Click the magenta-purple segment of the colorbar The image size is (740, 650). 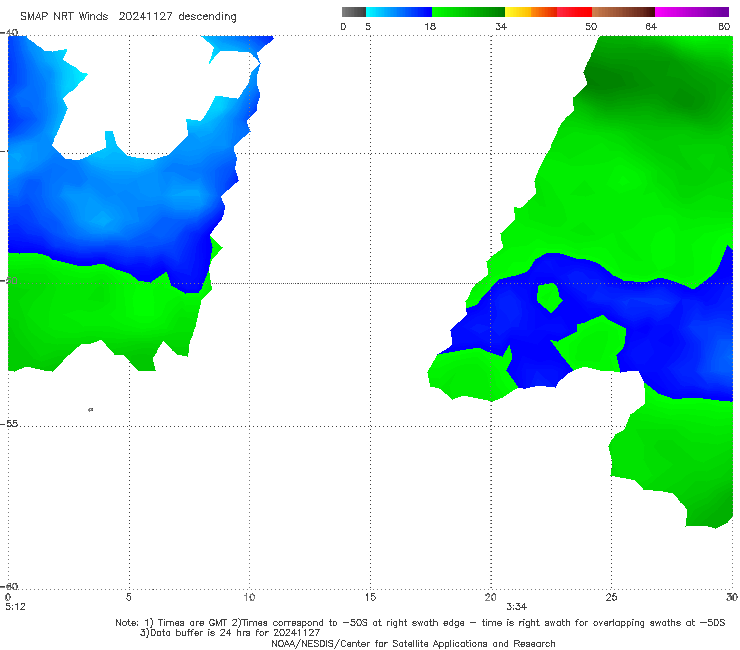(692, 12)
